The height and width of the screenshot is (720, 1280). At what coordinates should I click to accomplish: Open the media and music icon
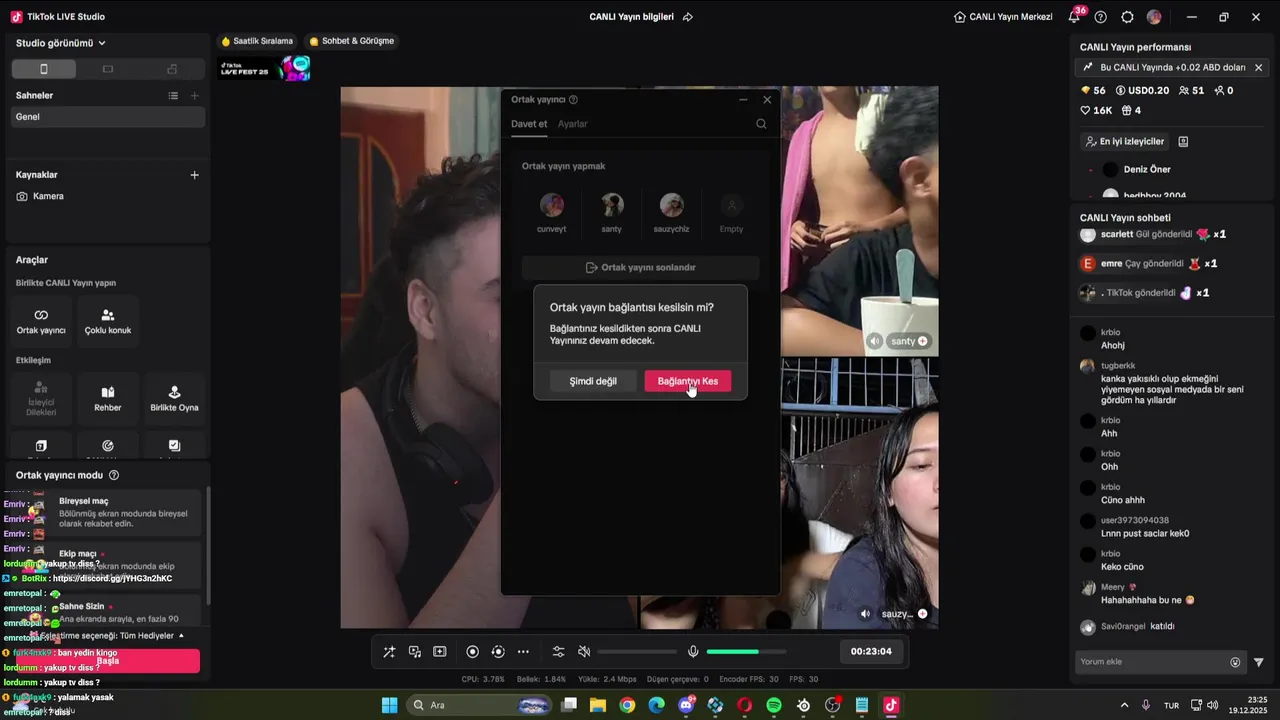(x=415, y=652)
